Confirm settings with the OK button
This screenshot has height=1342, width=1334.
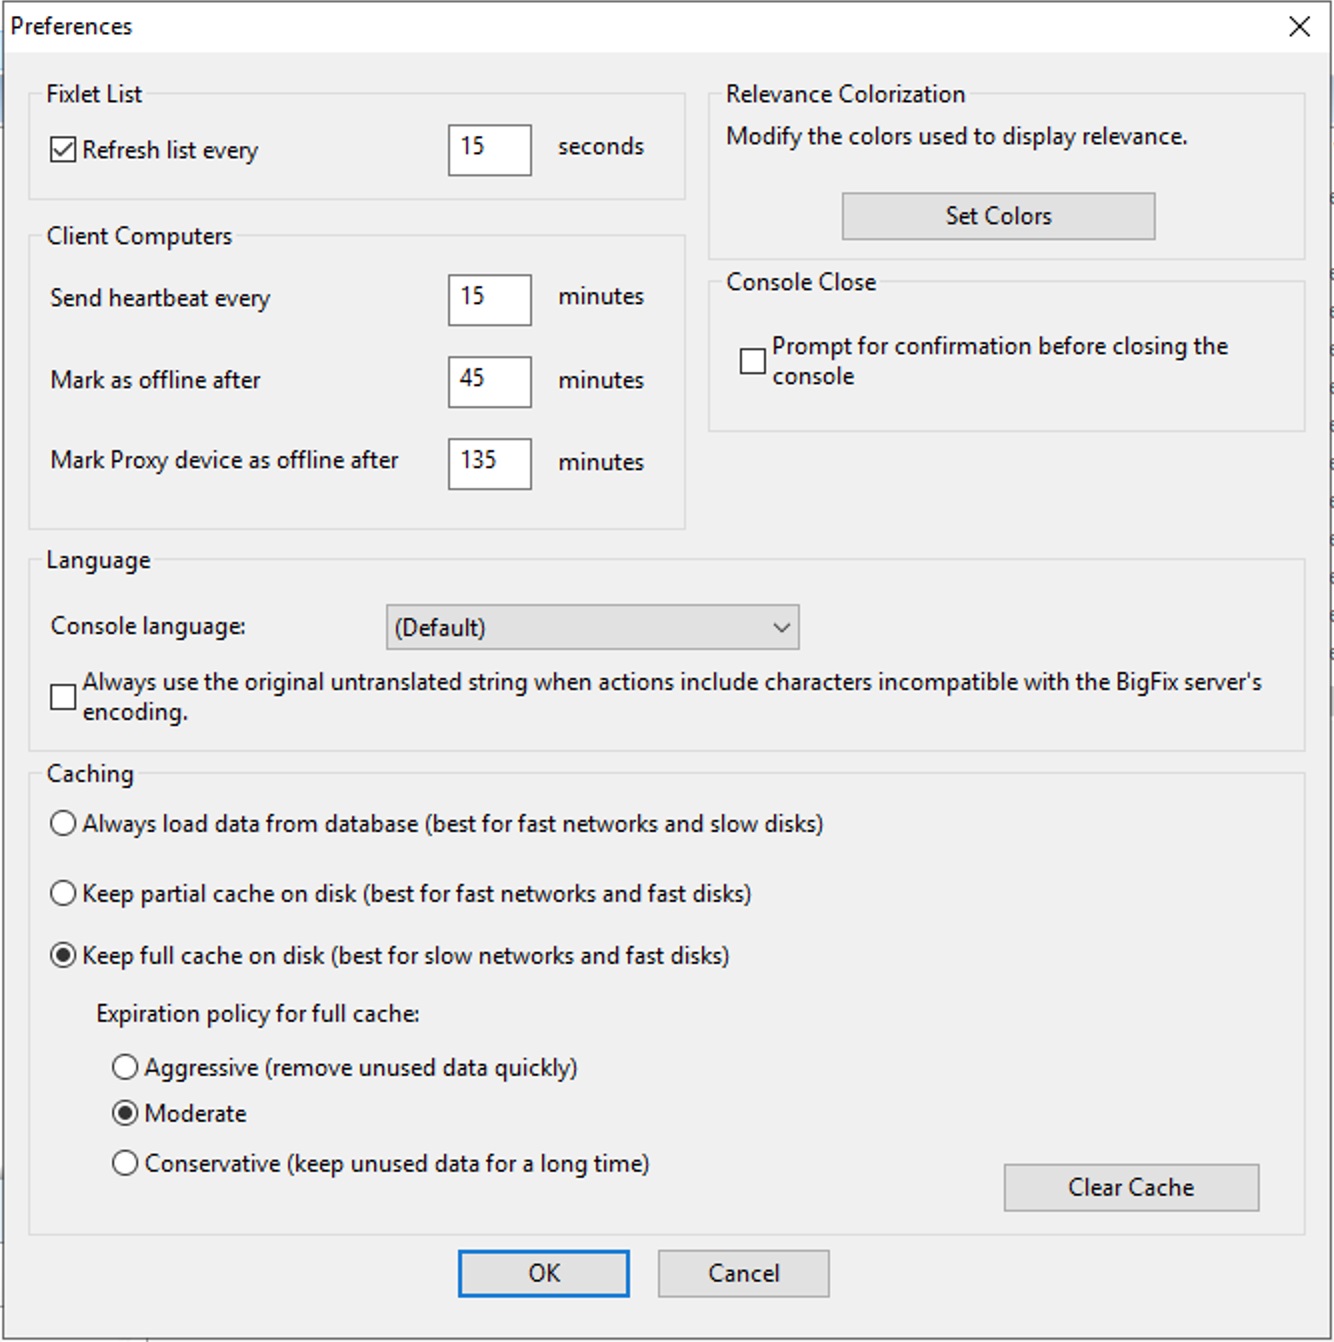543,1273
